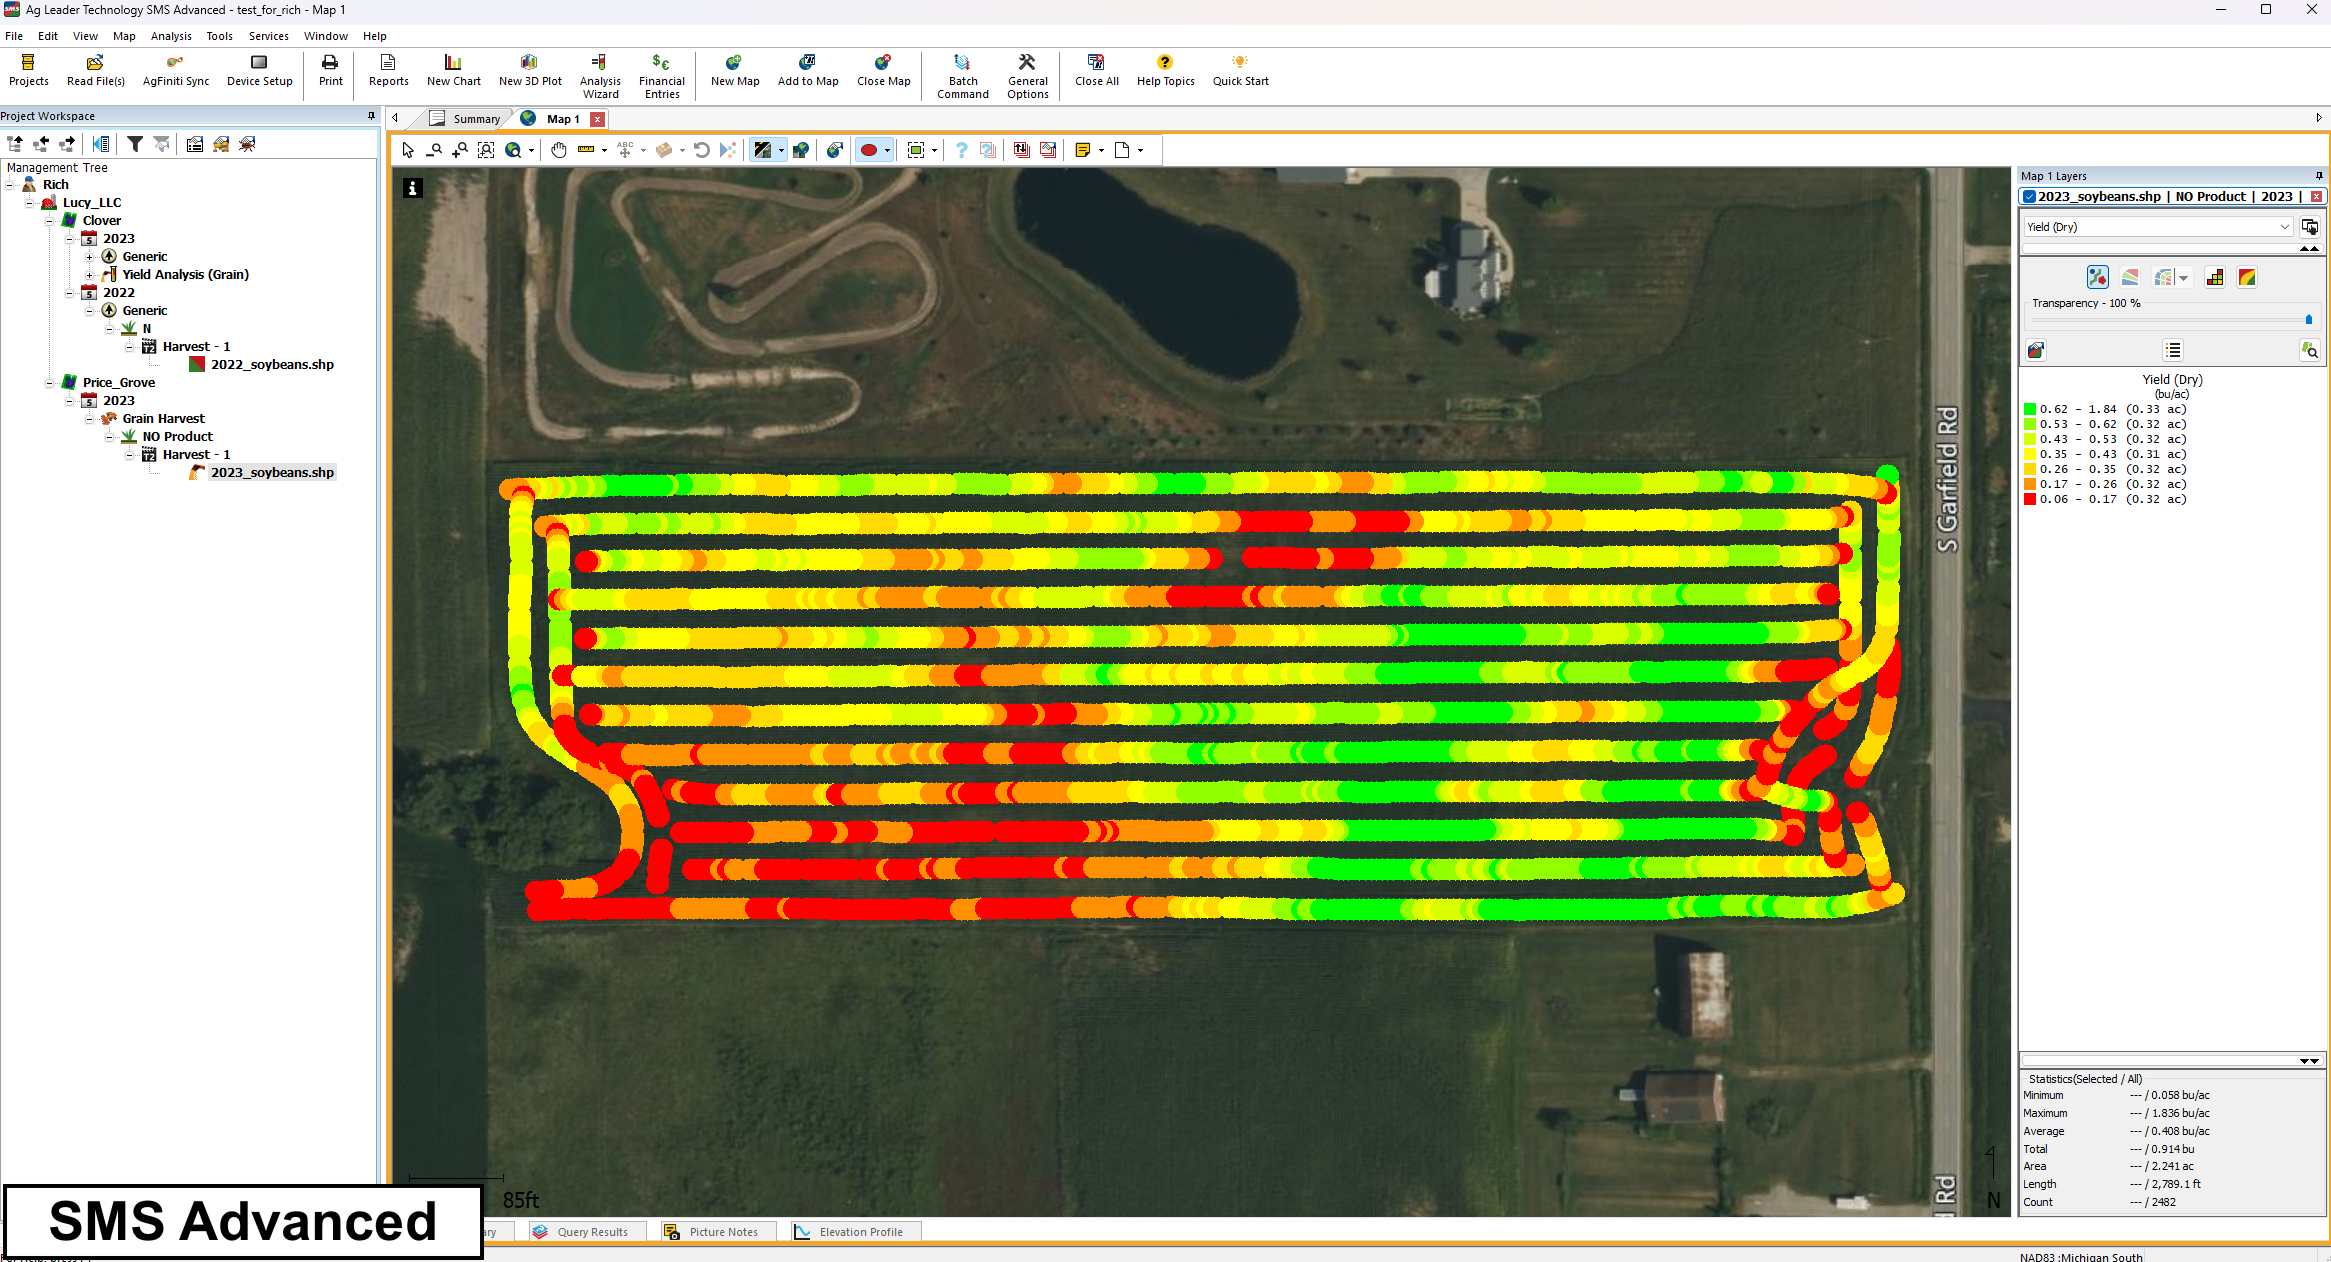The height and width of the screenshot is (1262, 2331).
Task: Collapse the Clover field tree node
Action: (x=49, y=221)
